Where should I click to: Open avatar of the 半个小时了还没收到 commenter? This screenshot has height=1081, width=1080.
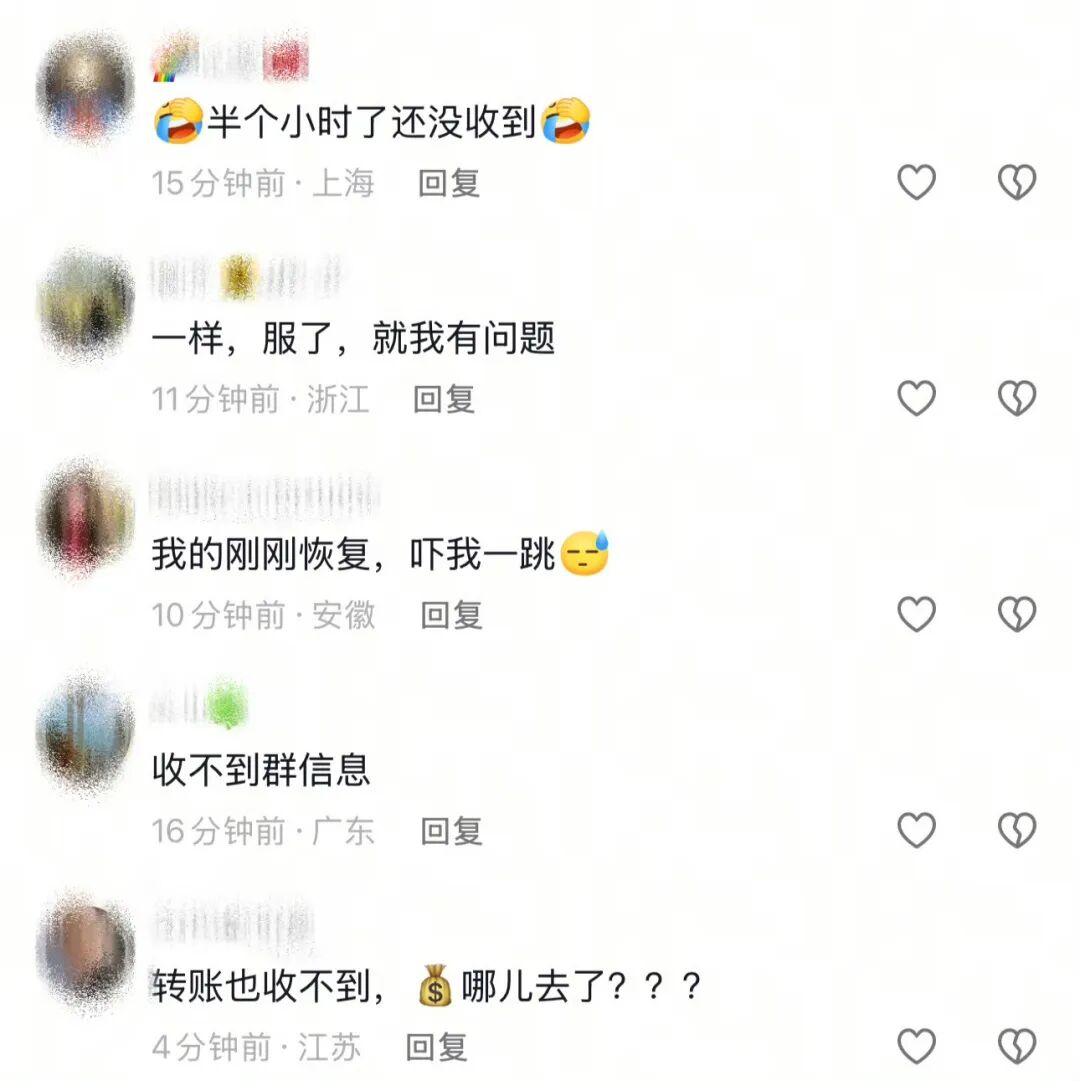pos(85,88)
